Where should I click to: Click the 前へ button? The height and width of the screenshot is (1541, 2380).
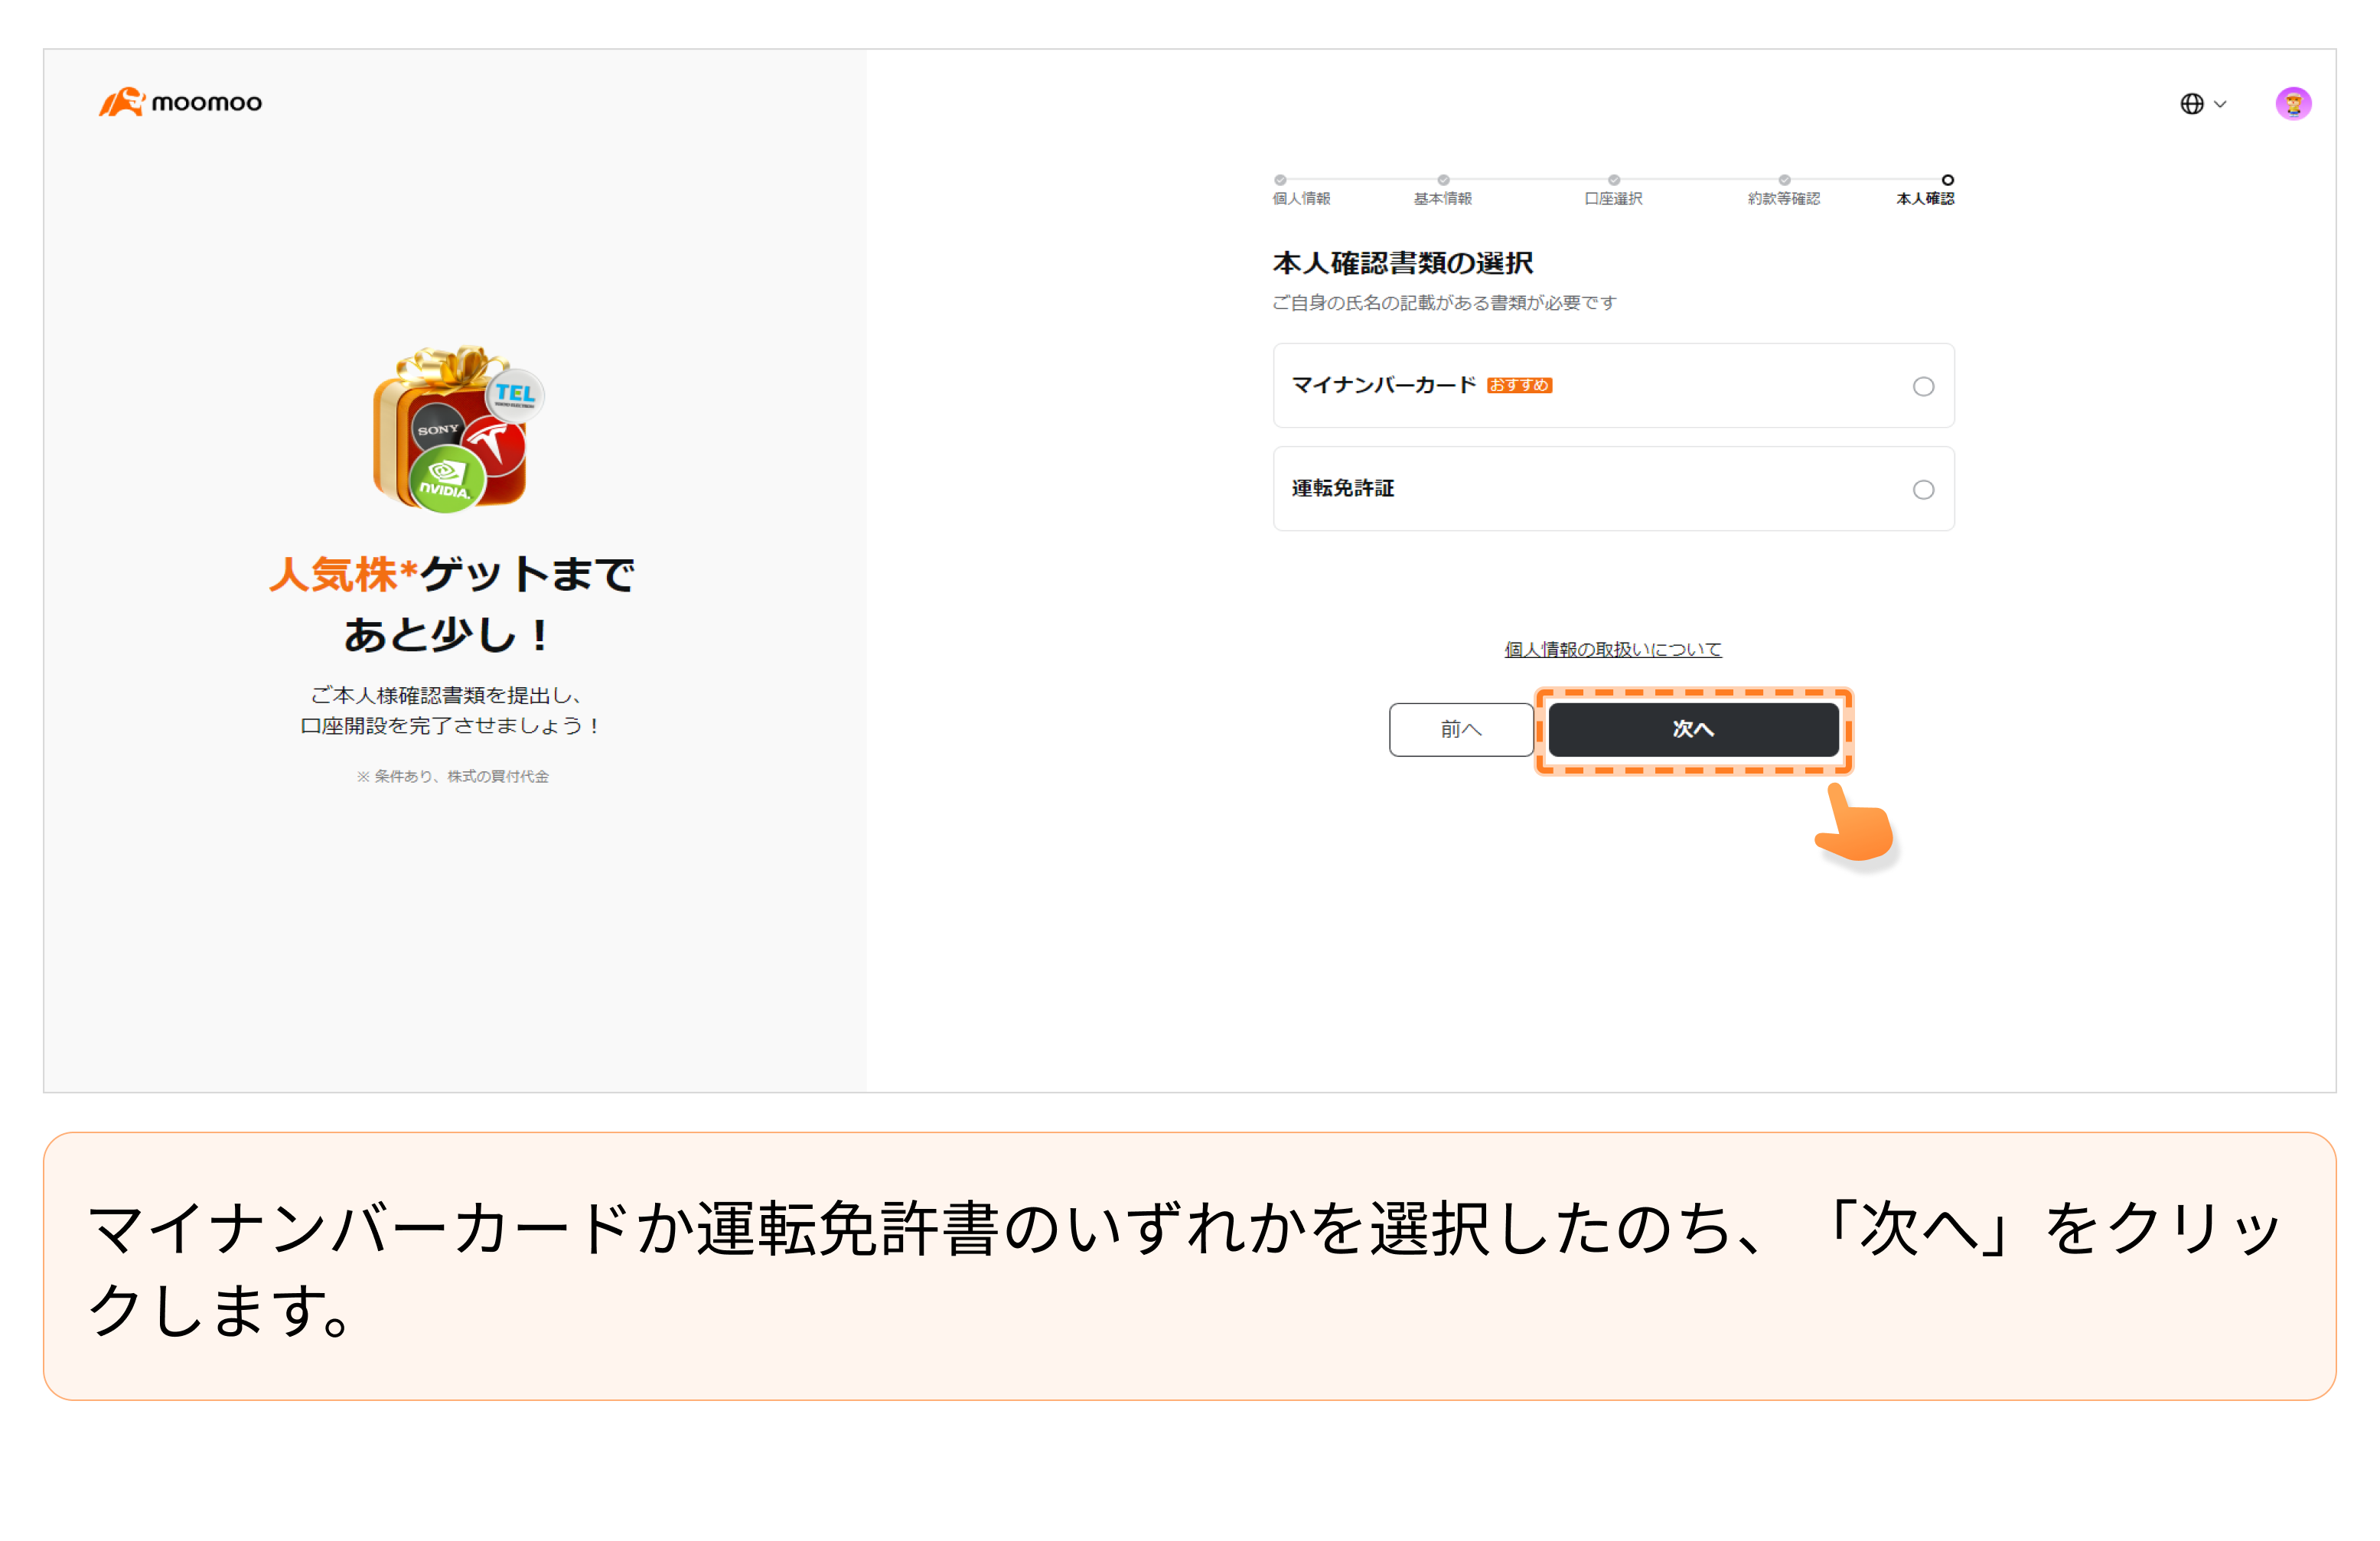(x=1461, y=729)
